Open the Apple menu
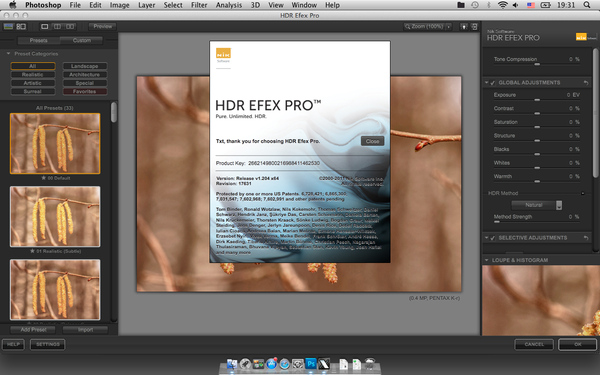600x375 pixels. pyautogui.click(x=13, y=5)
